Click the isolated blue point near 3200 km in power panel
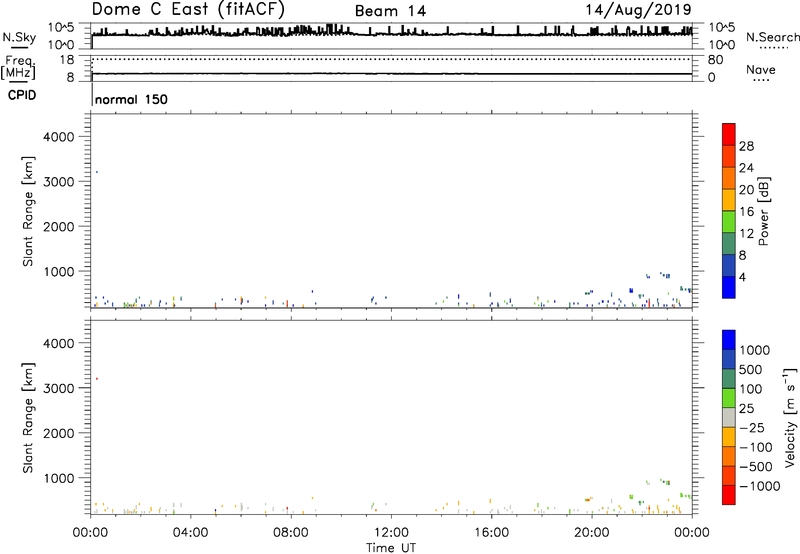The width and height of the screenshot is (800, 554). point(97,172)
